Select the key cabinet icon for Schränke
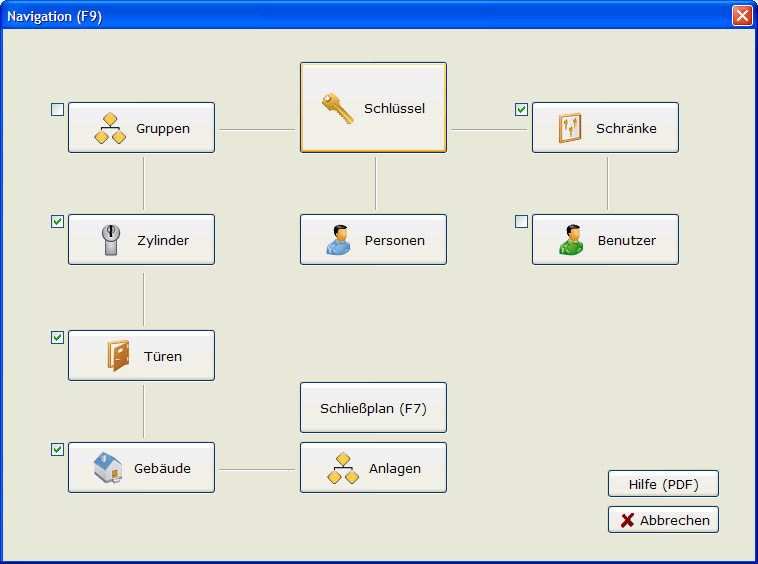The image size is (758, 564). click(x=570, y=128)
